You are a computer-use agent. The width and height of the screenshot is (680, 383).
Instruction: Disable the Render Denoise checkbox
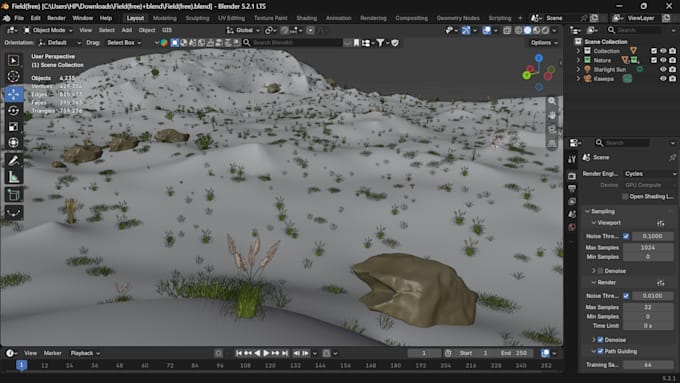pyautogui.click(x=601, y=340)
